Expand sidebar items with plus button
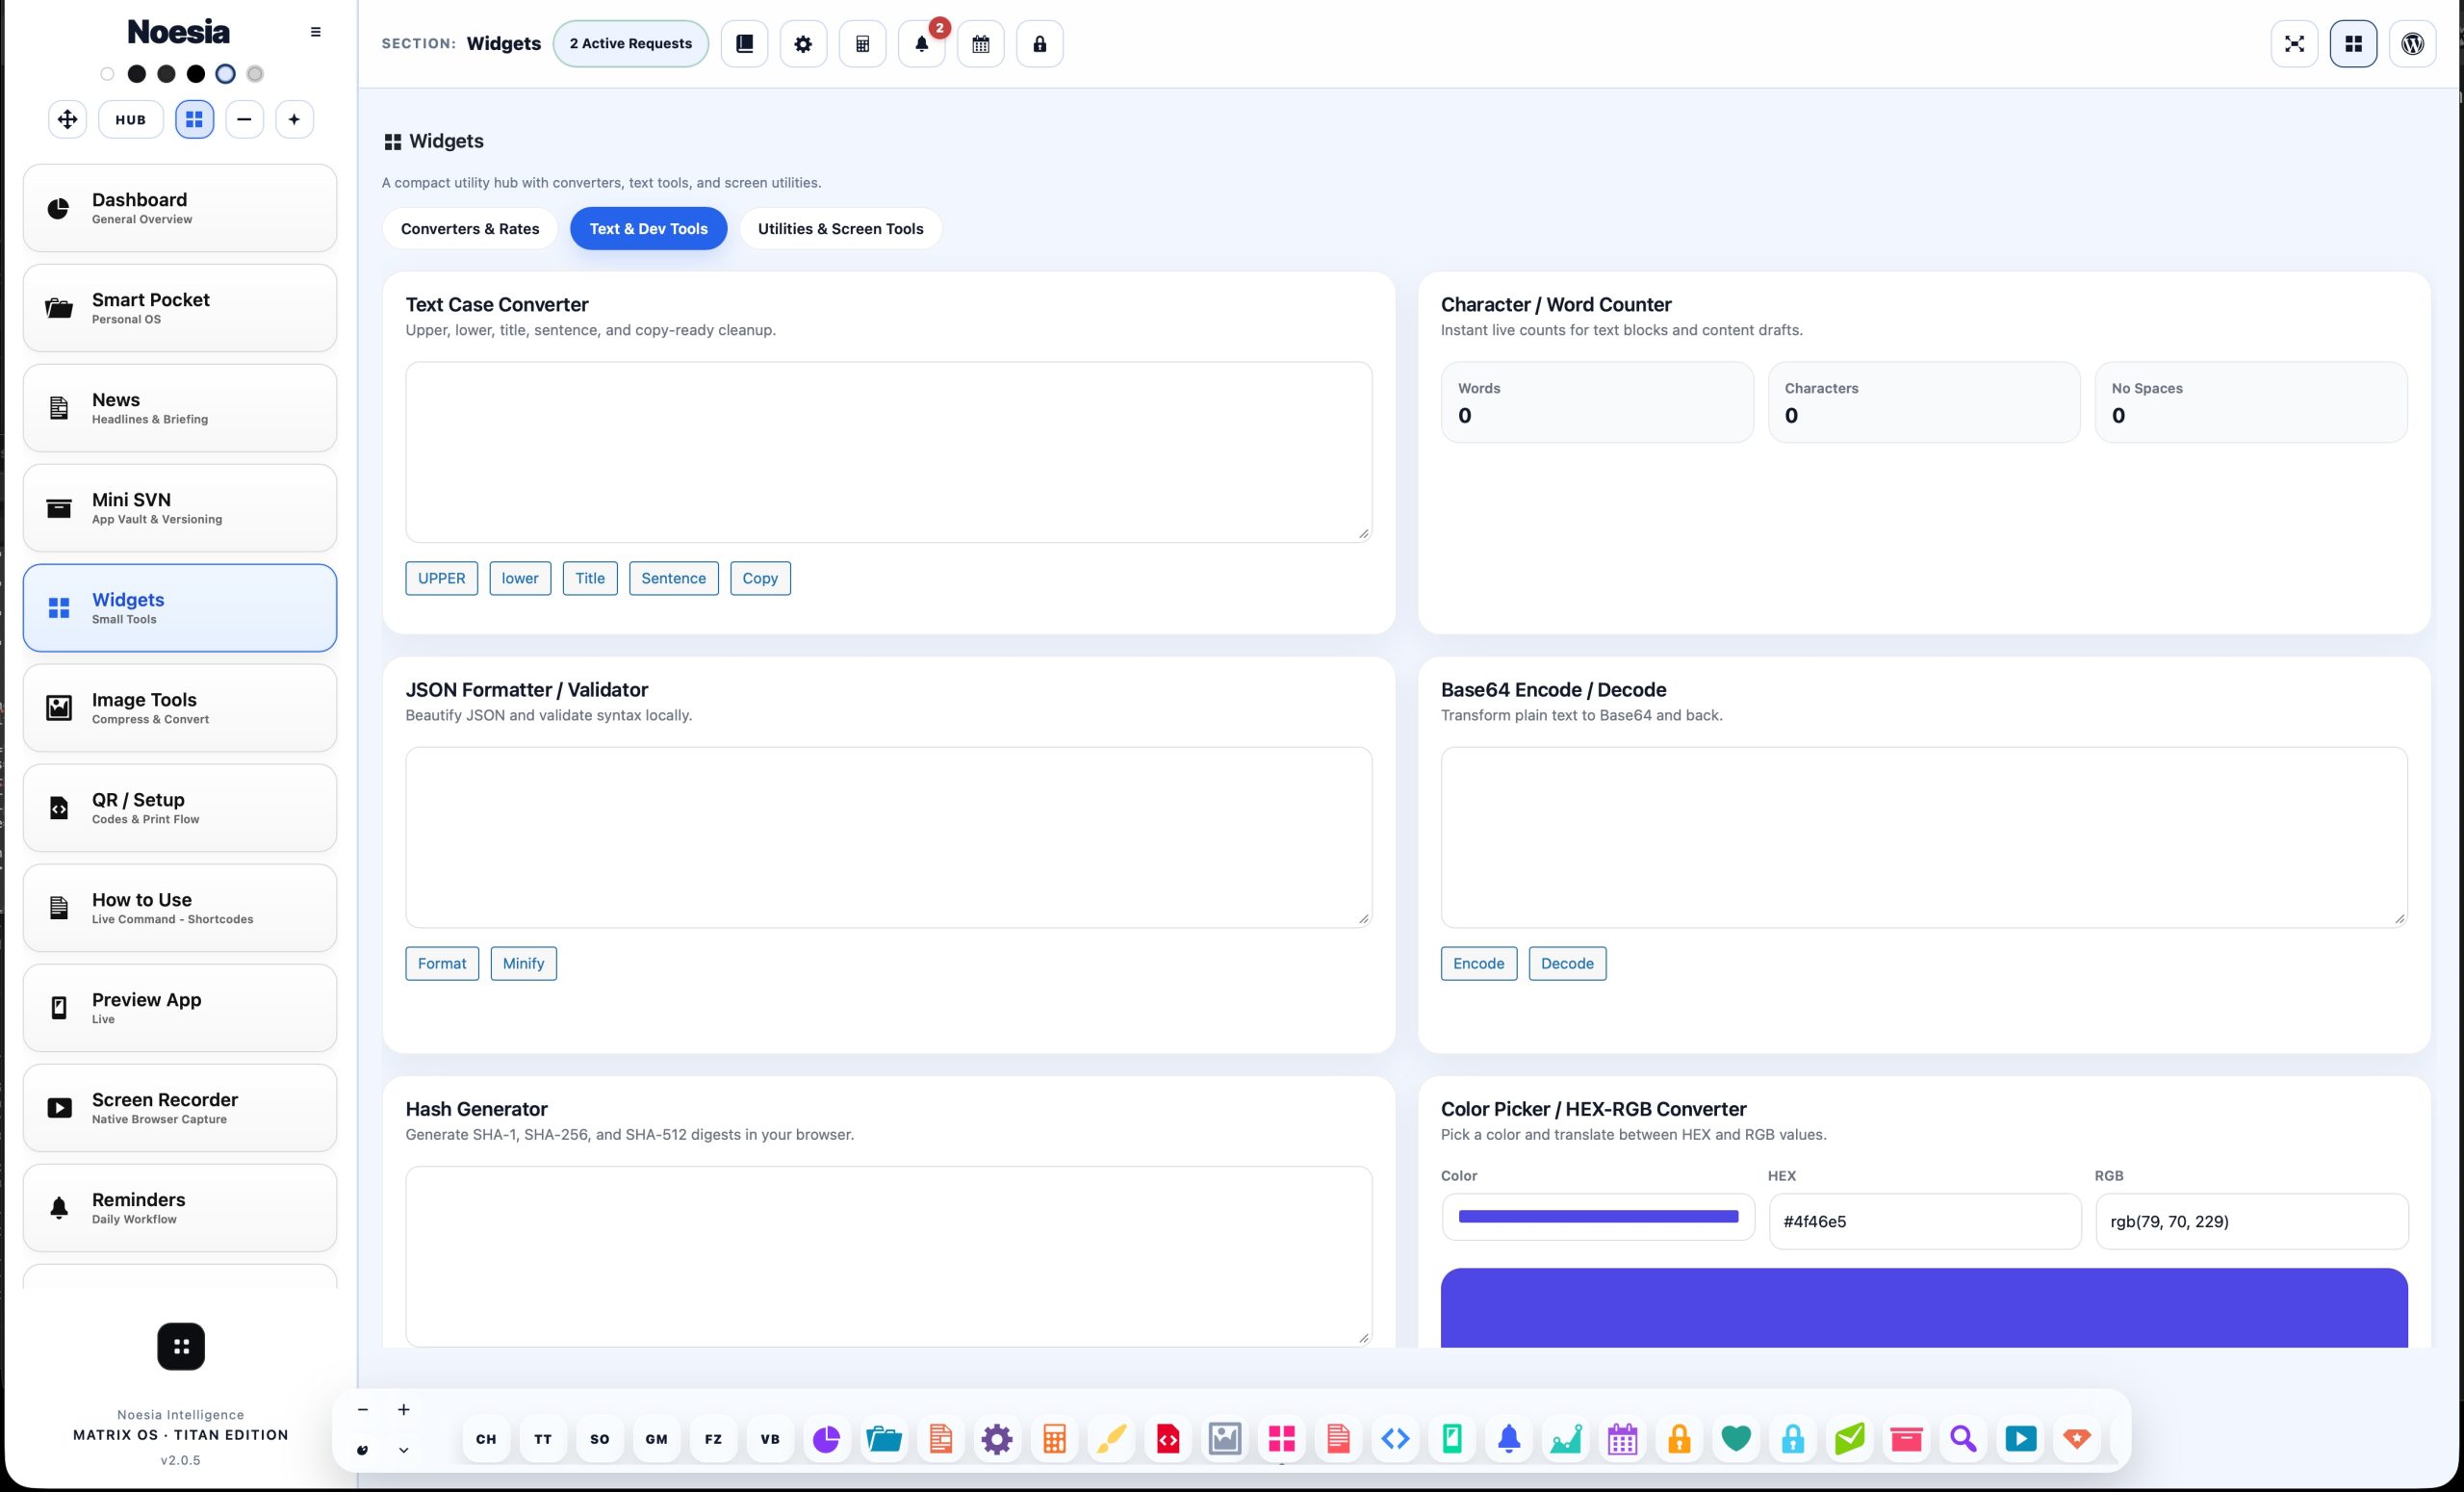Viewport: 2464px width, 1492px height. (x=294, y=119)
